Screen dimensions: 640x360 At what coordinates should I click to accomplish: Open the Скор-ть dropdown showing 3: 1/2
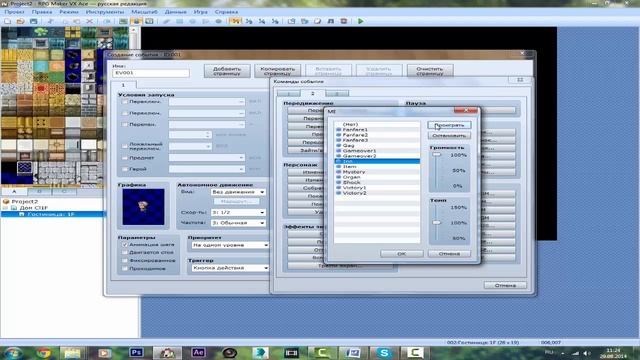point(238,212)
